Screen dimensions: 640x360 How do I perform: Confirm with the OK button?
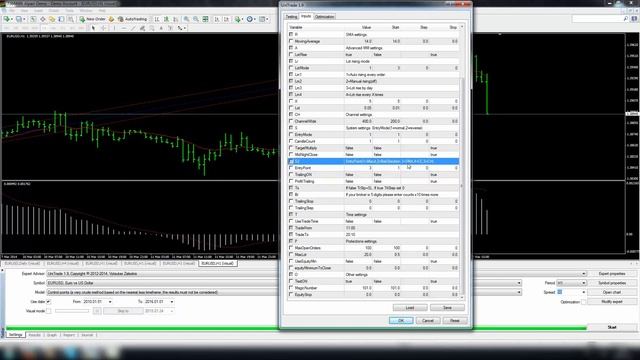pyautogui.click(x=401, y=320)
